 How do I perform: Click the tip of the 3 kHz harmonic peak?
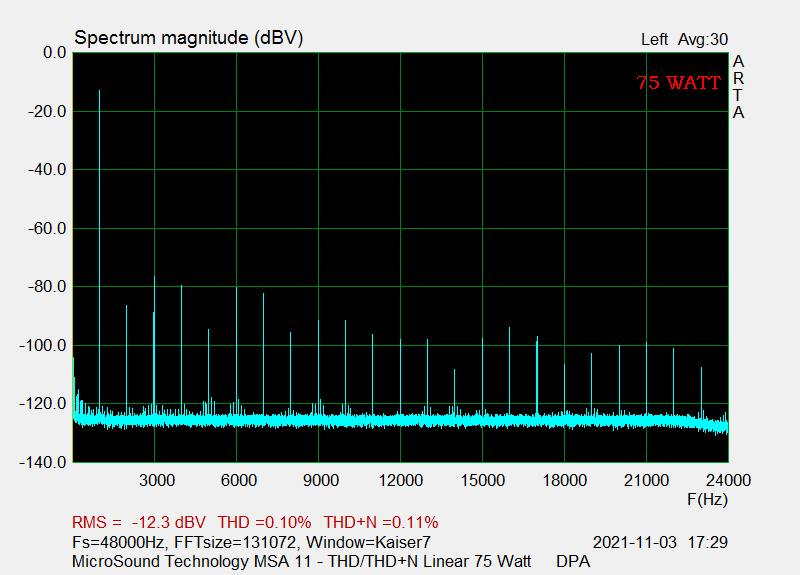154,277
